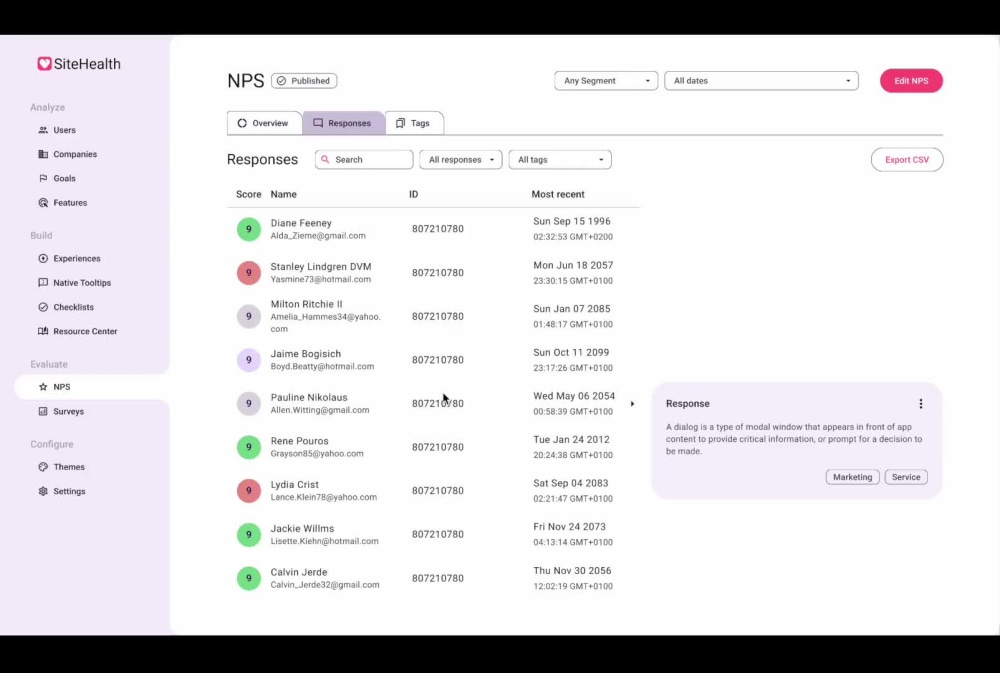Open Companies in the sidebar
This screenshot has height=673, width=1000.
click(x=68, y=154)
